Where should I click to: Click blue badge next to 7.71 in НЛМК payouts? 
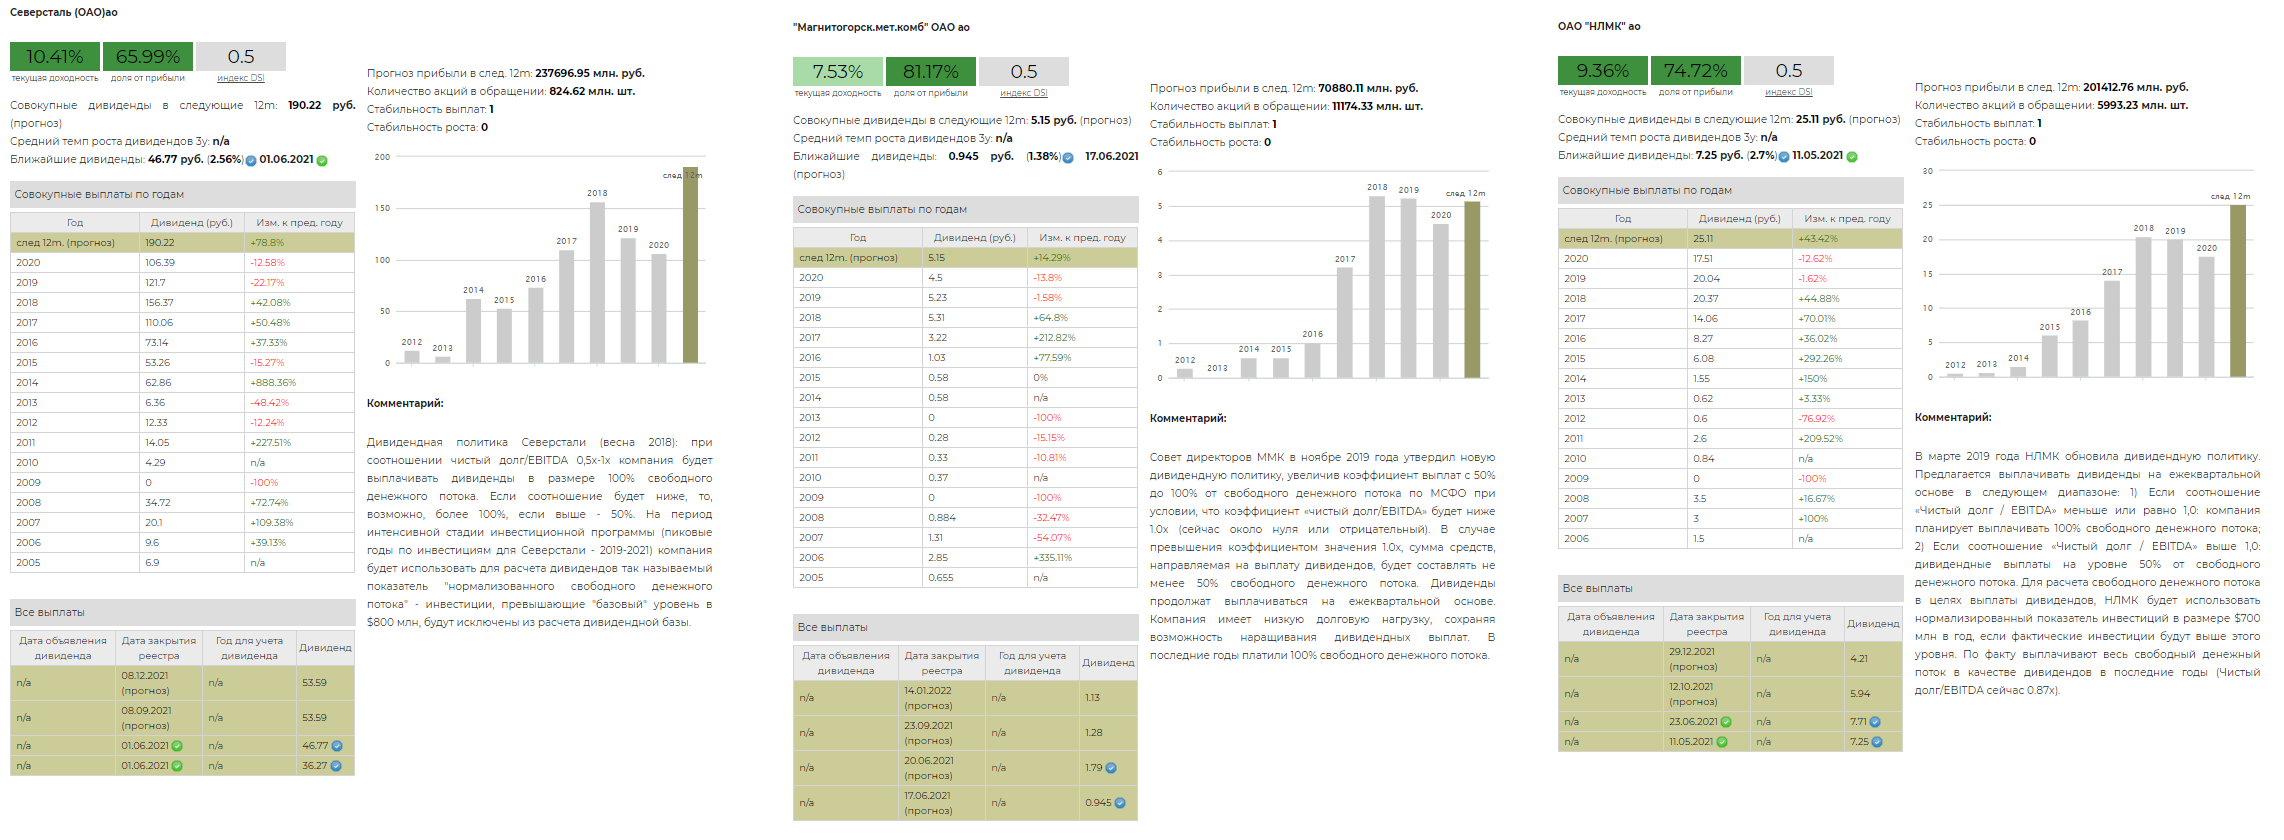pyautogui.click(x=1875, y=722)
